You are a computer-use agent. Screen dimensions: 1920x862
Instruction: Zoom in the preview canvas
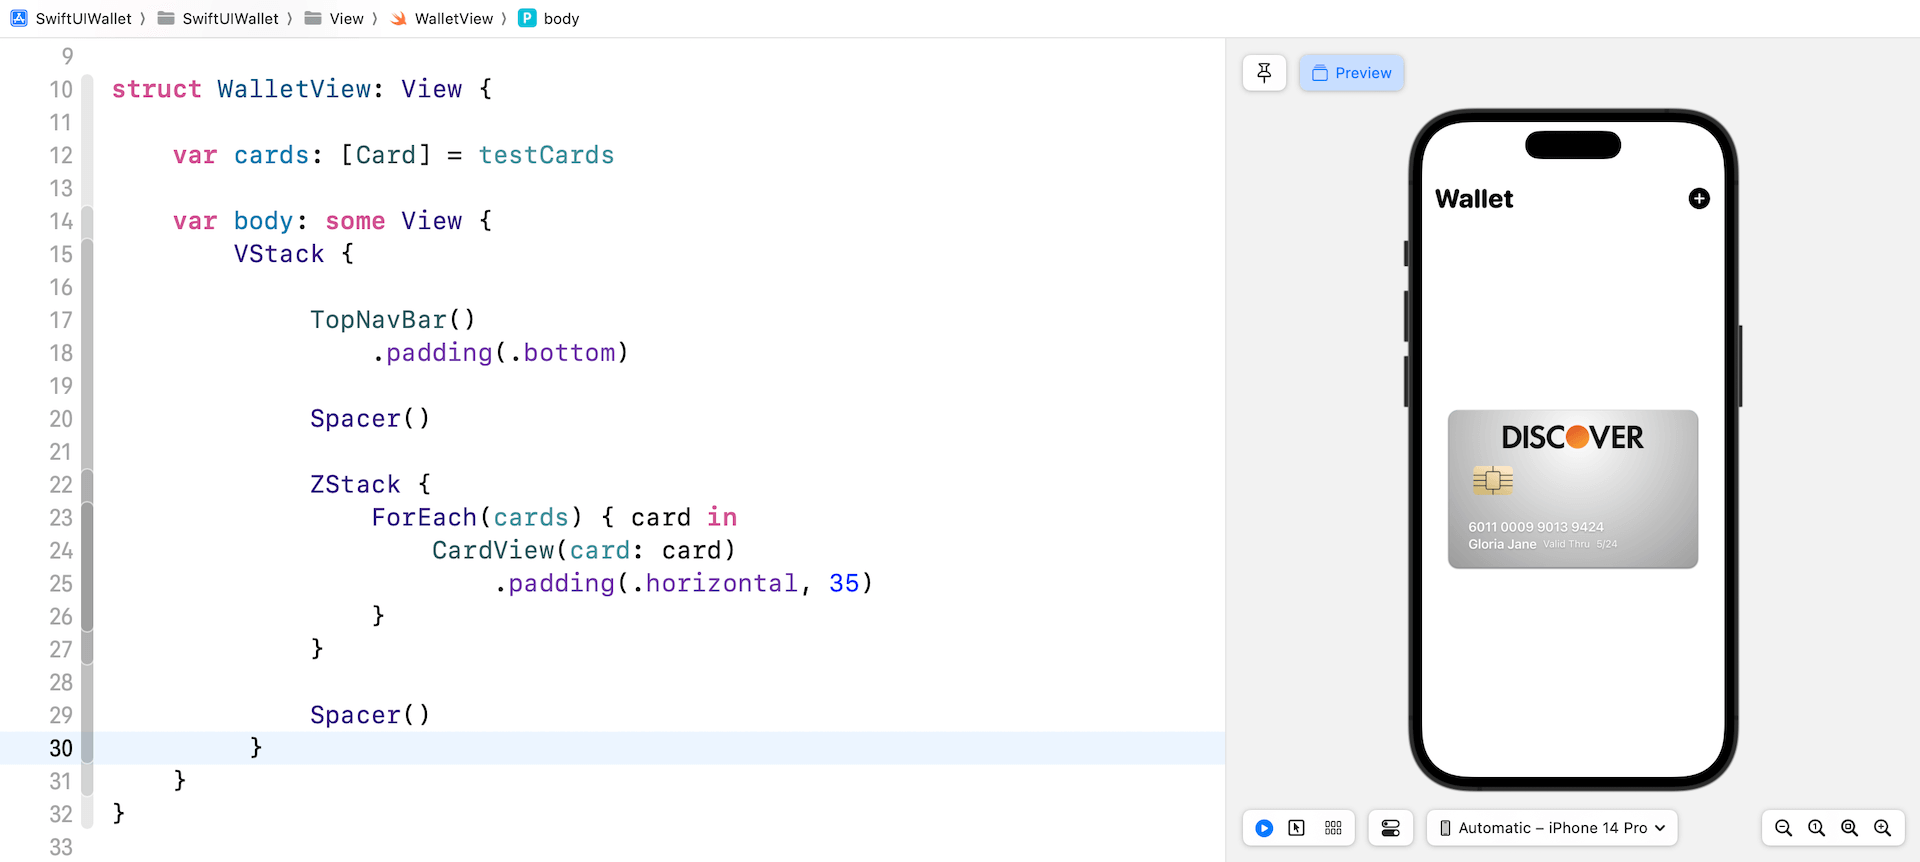(x=1882, y=828)
